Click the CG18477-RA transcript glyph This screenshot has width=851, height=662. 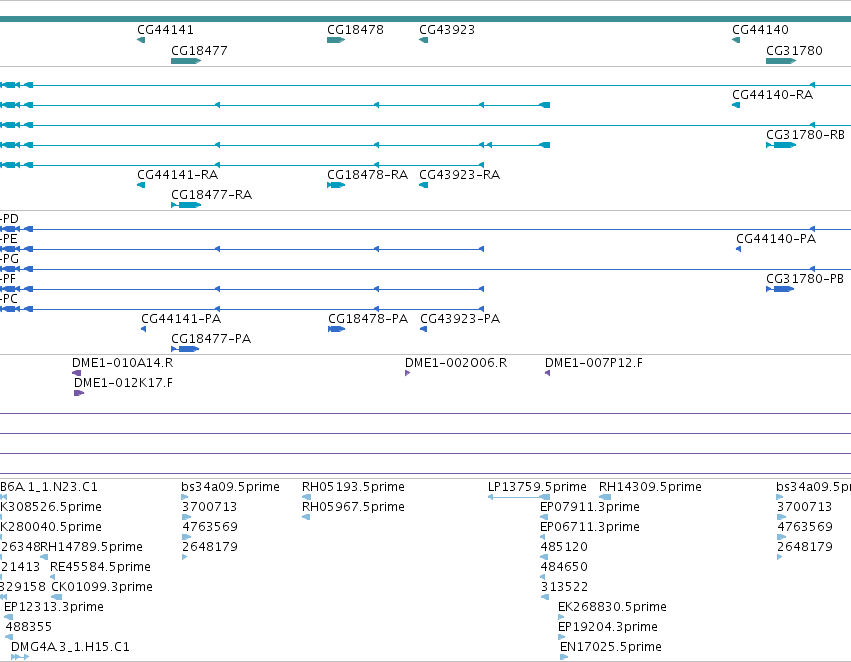(x=186, y=205)
